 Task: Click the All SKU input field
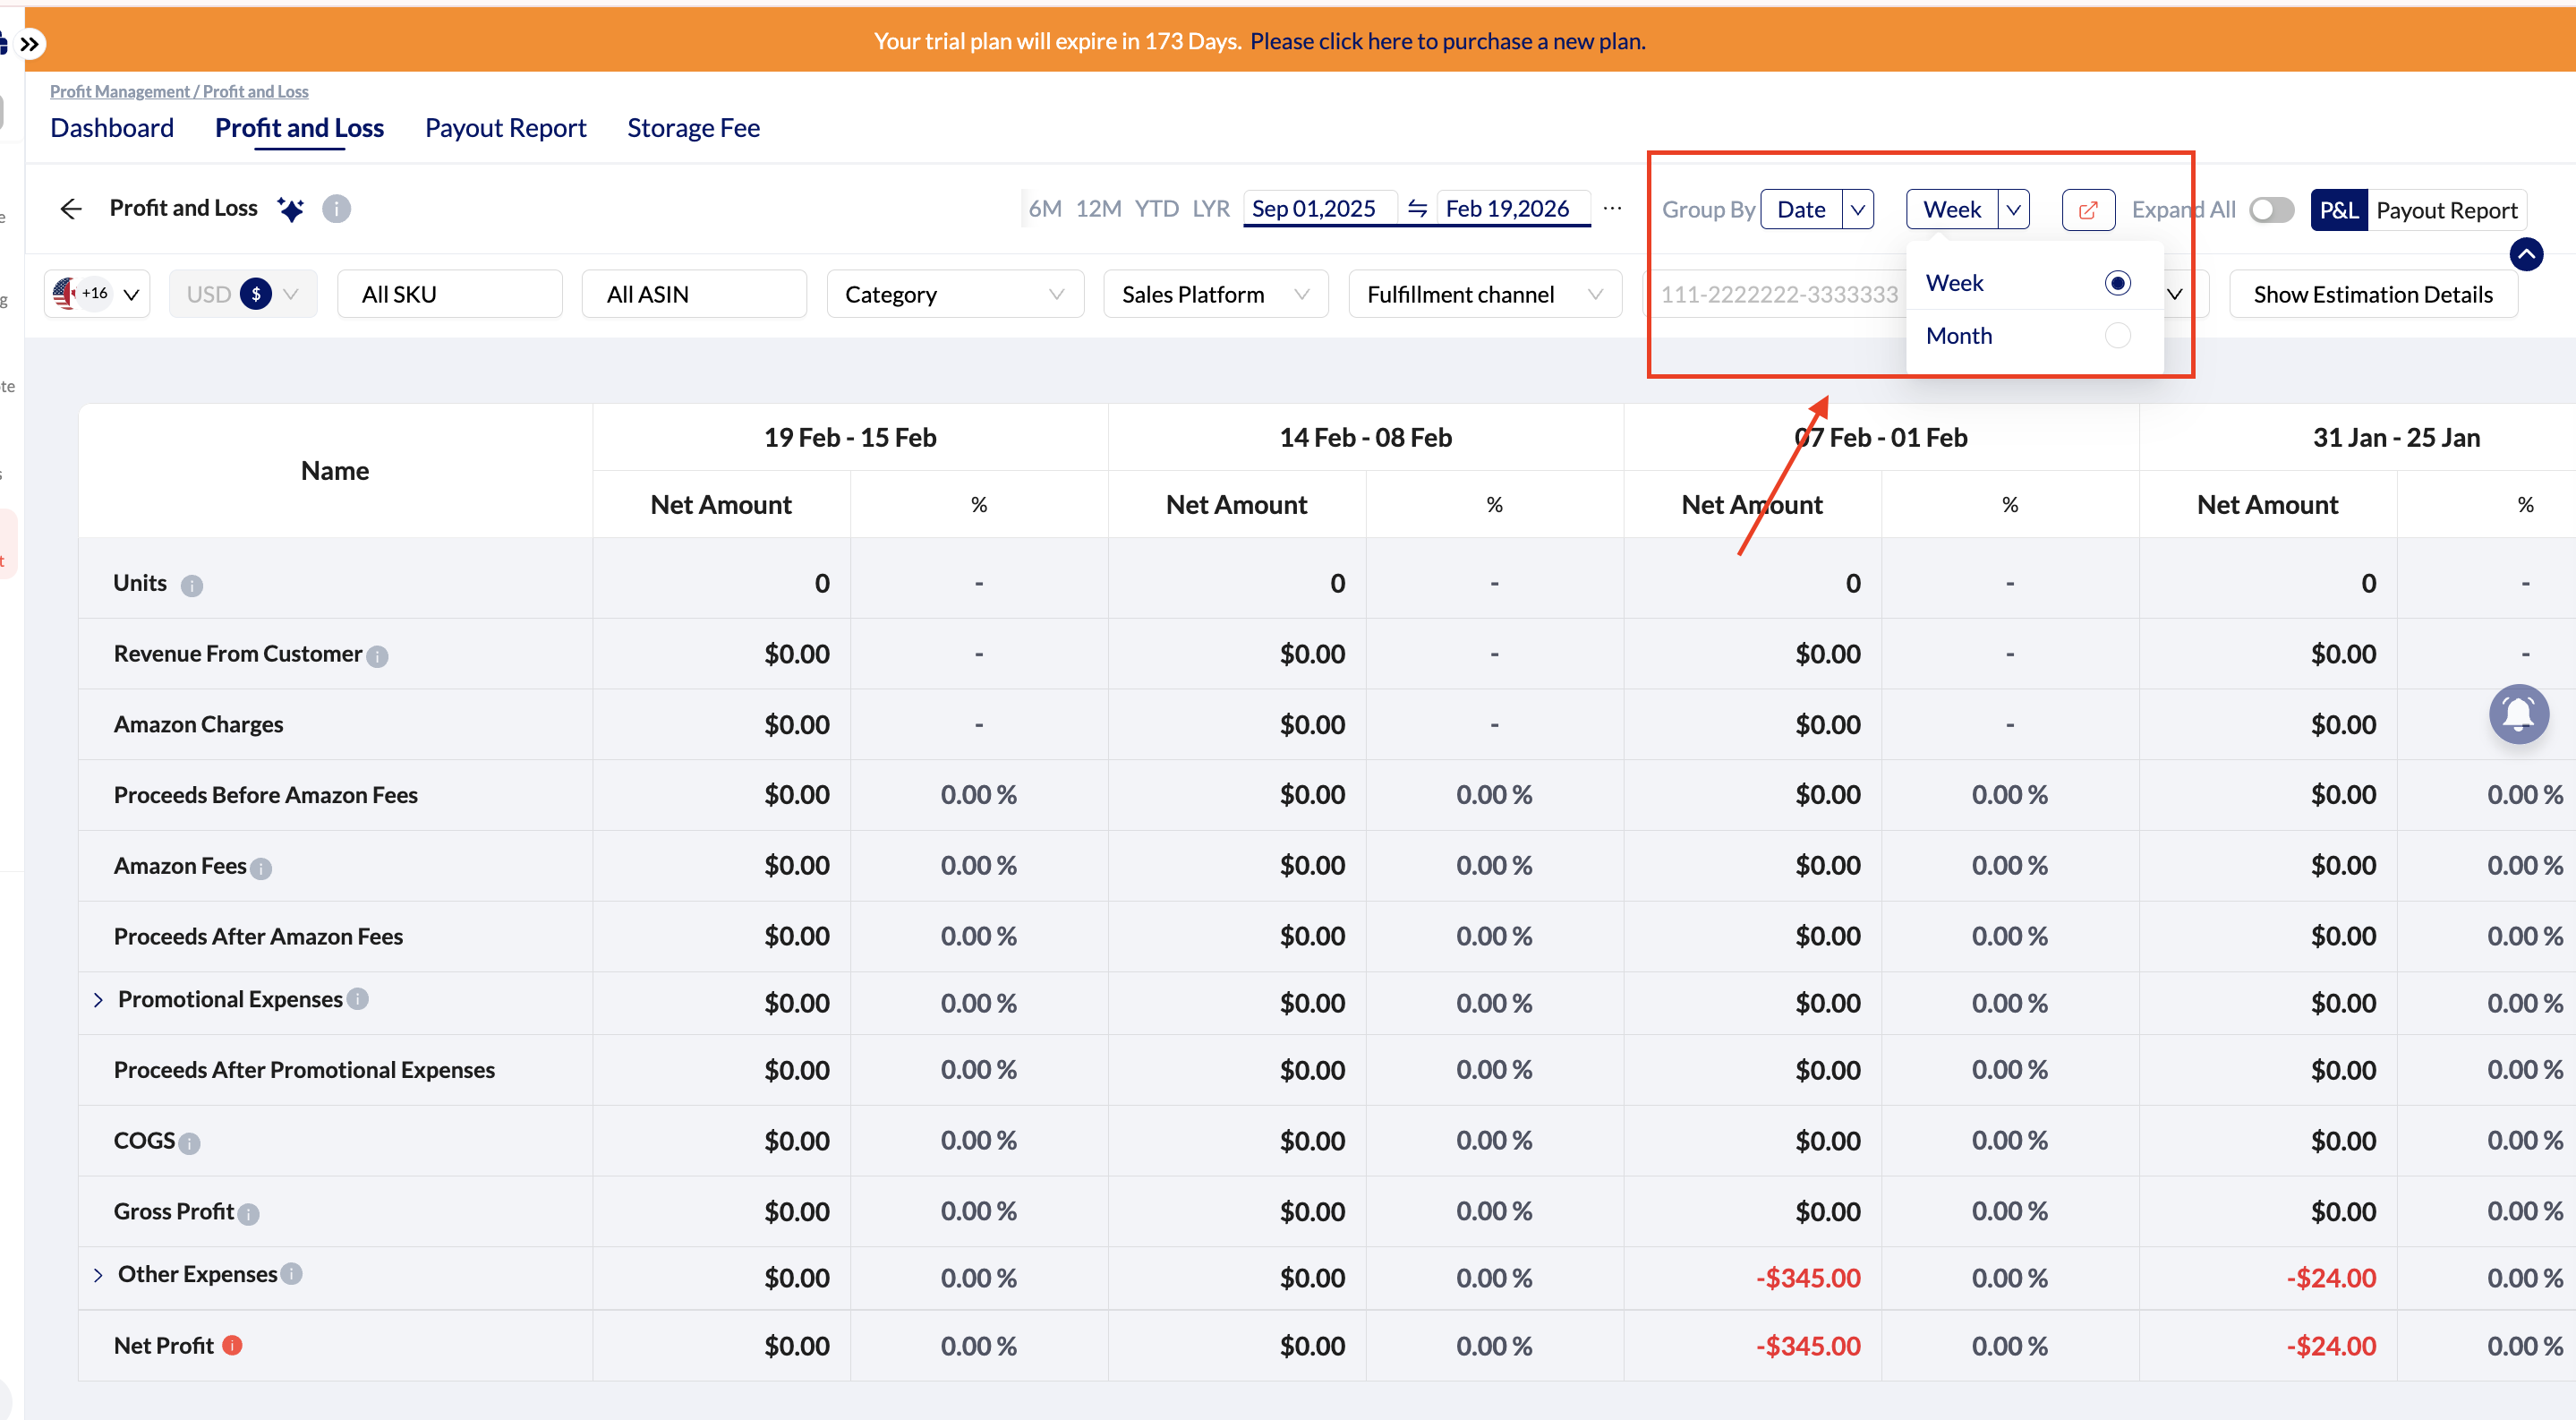(449, 294)
